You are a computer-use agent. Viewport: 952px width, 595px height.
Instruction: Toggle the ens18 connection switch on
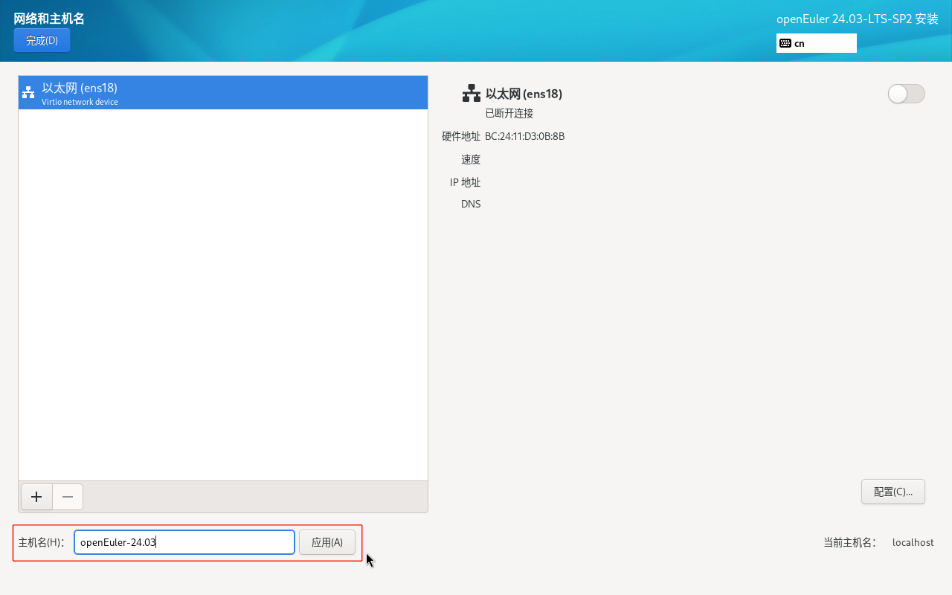click(x=906, y=94)
